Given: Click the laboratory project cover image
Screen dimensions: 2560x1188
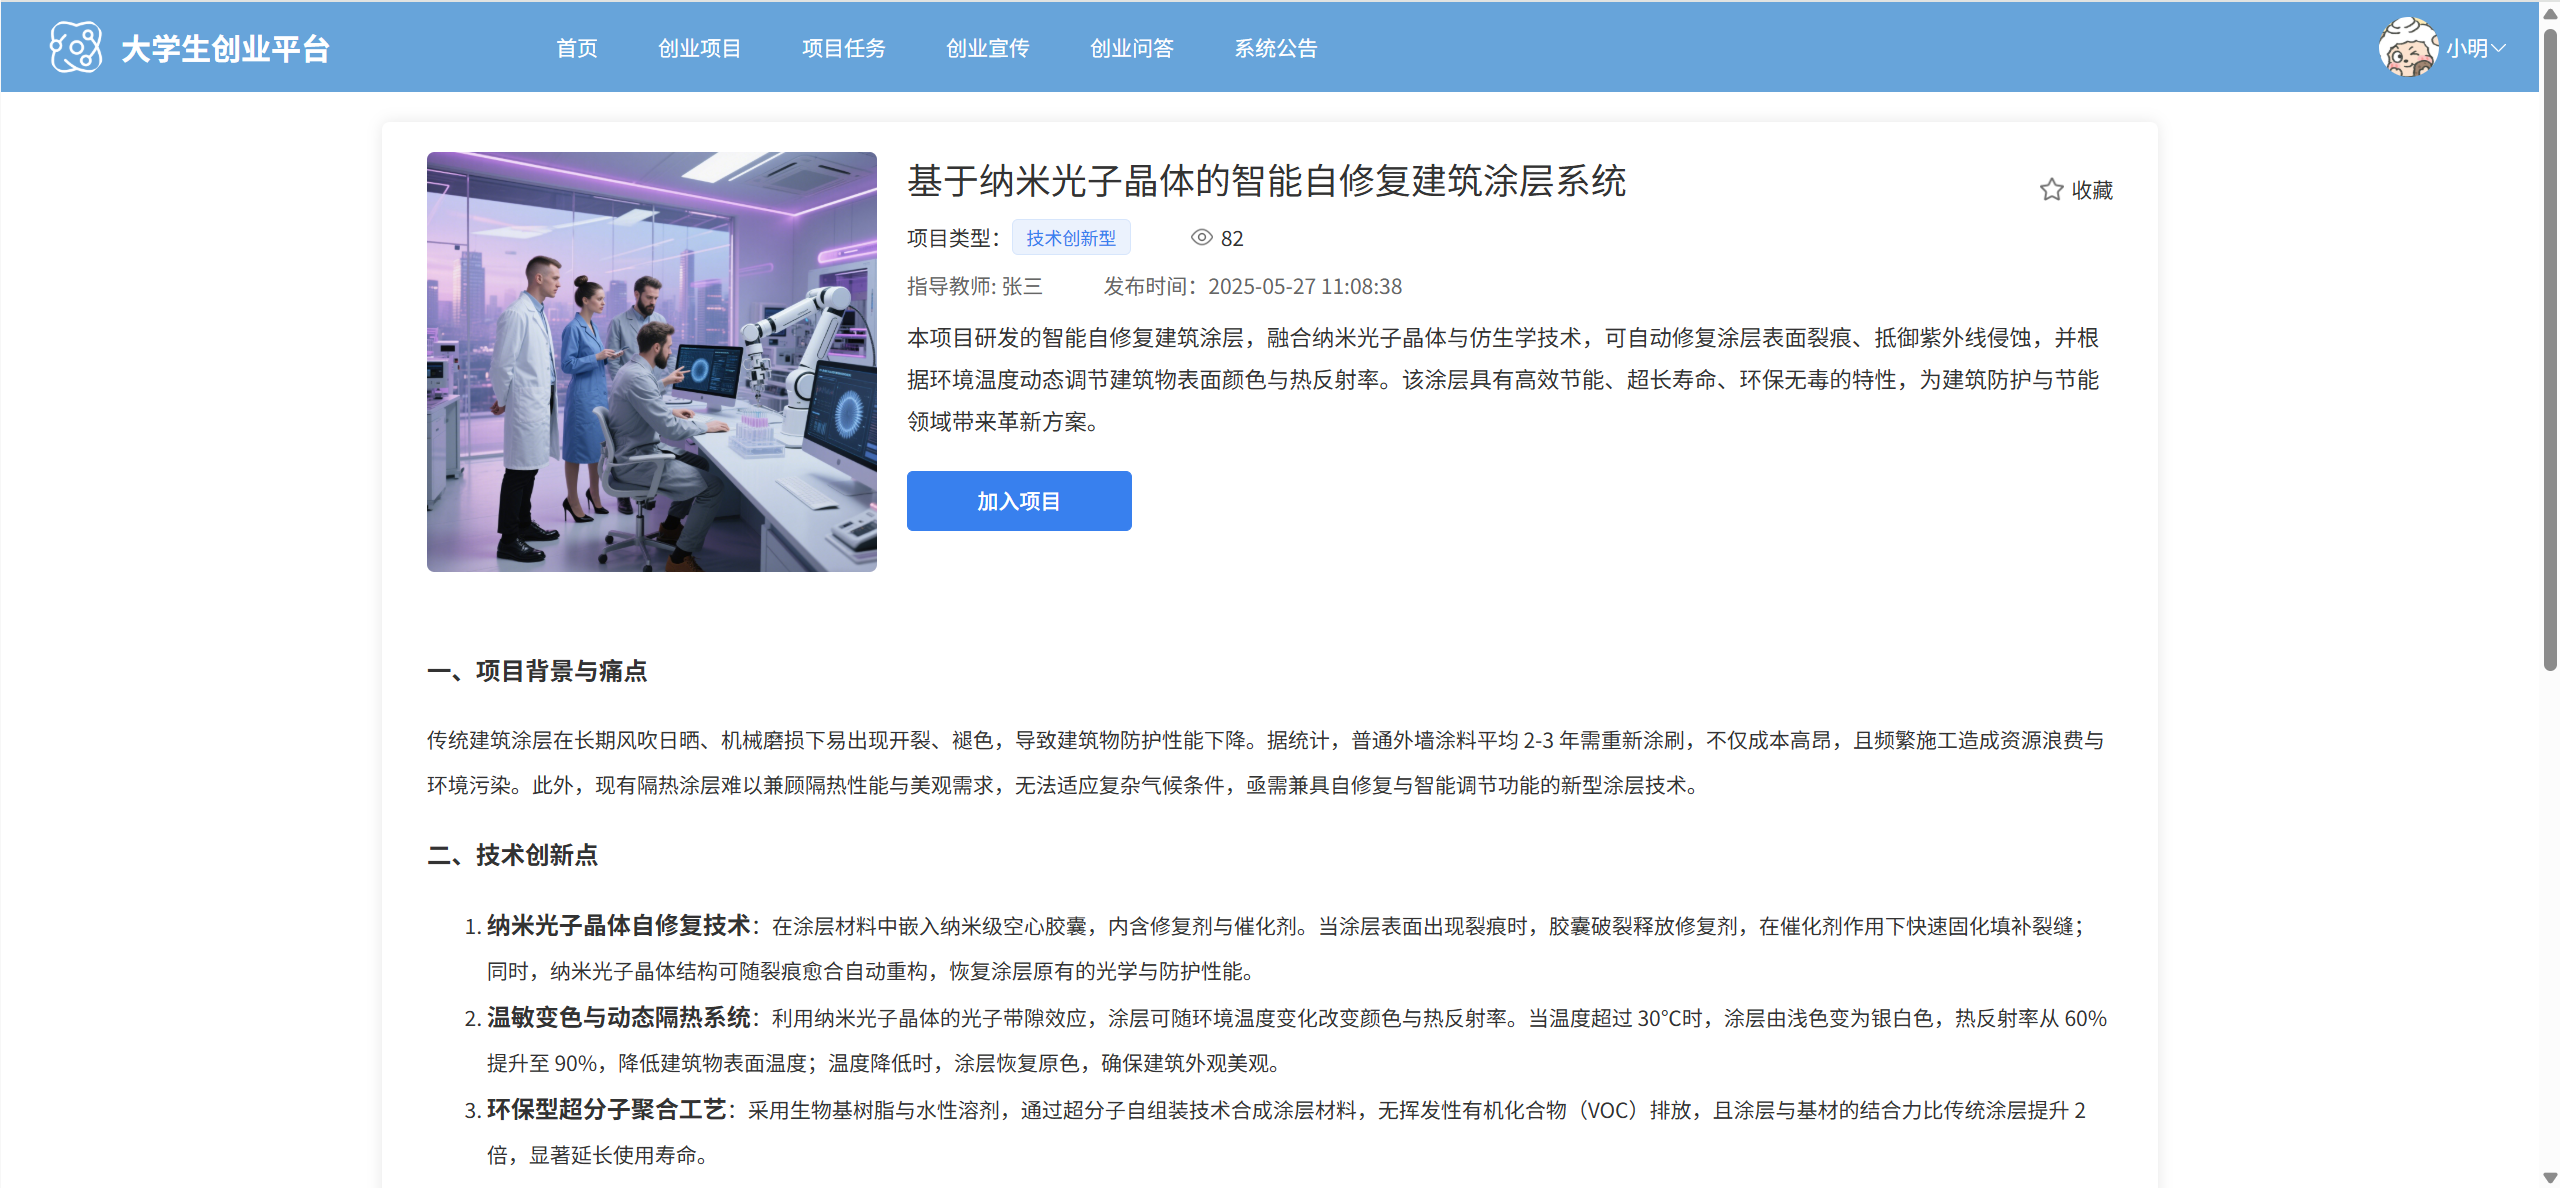Looking at the screenshot, I should tap(651, 362).
